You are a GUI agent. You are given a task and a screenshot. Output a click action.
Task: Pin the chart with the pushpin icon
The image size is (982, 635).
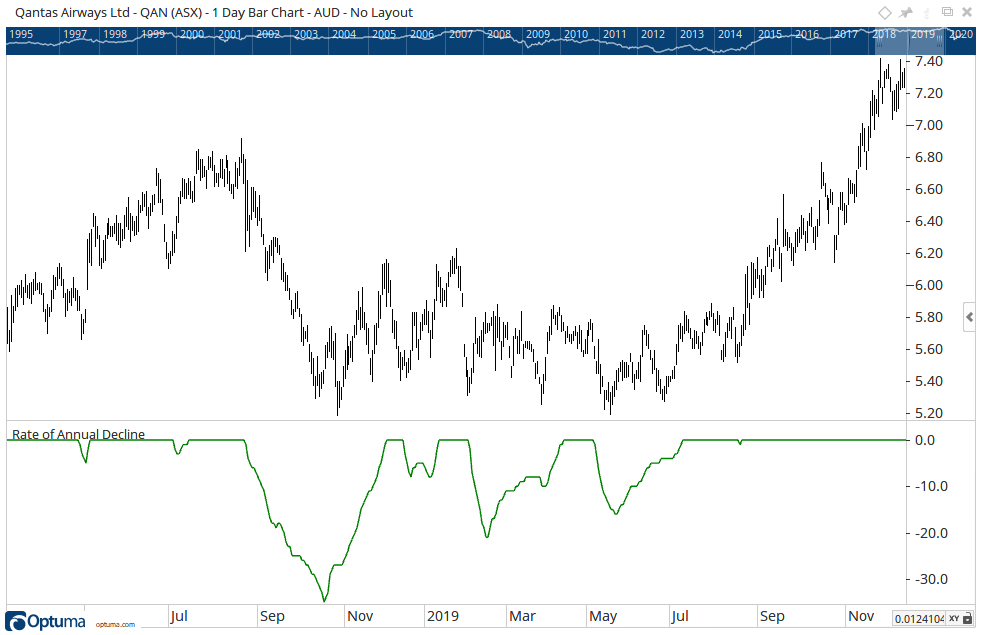point(906,13)
